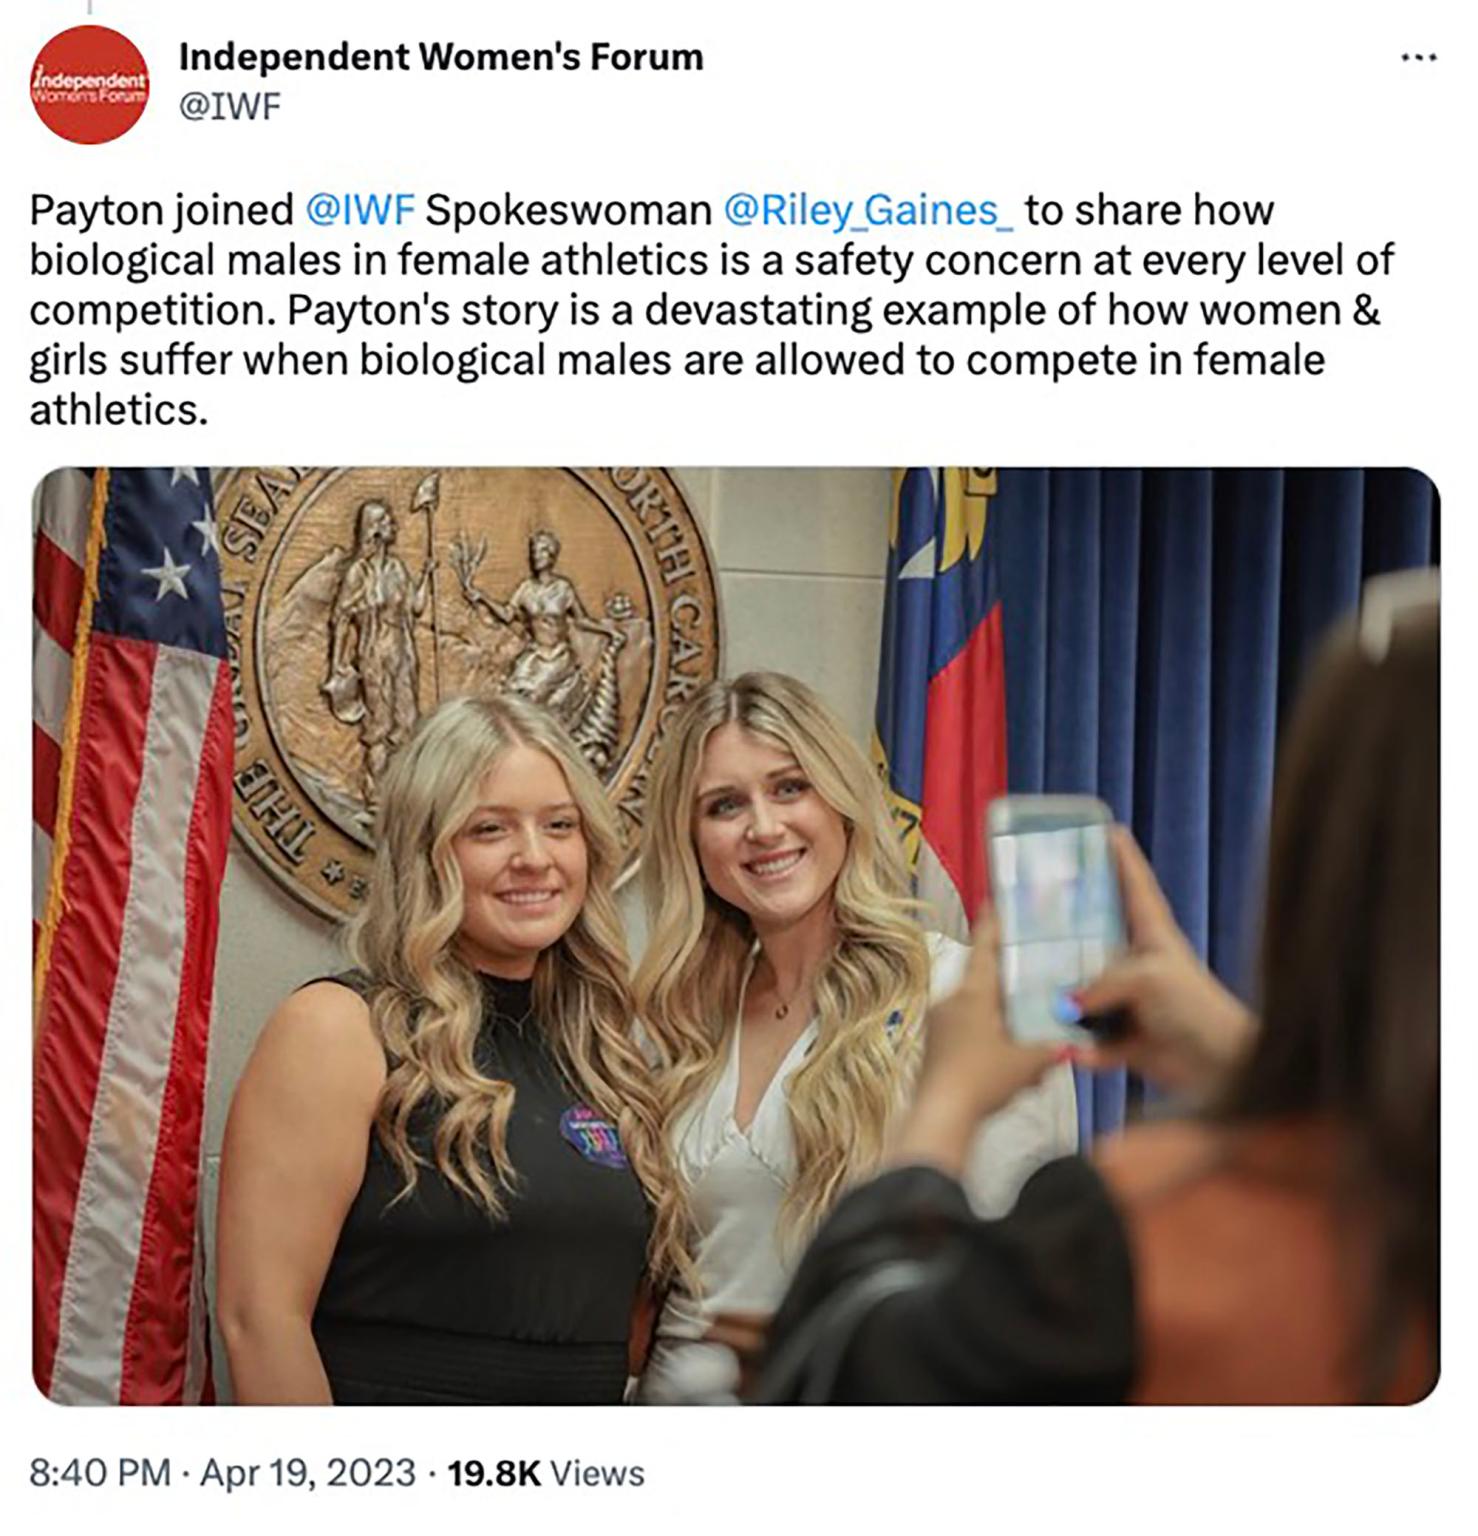
Task: Click the Apr 19, 2023 date
Action: click(308, 1473)
